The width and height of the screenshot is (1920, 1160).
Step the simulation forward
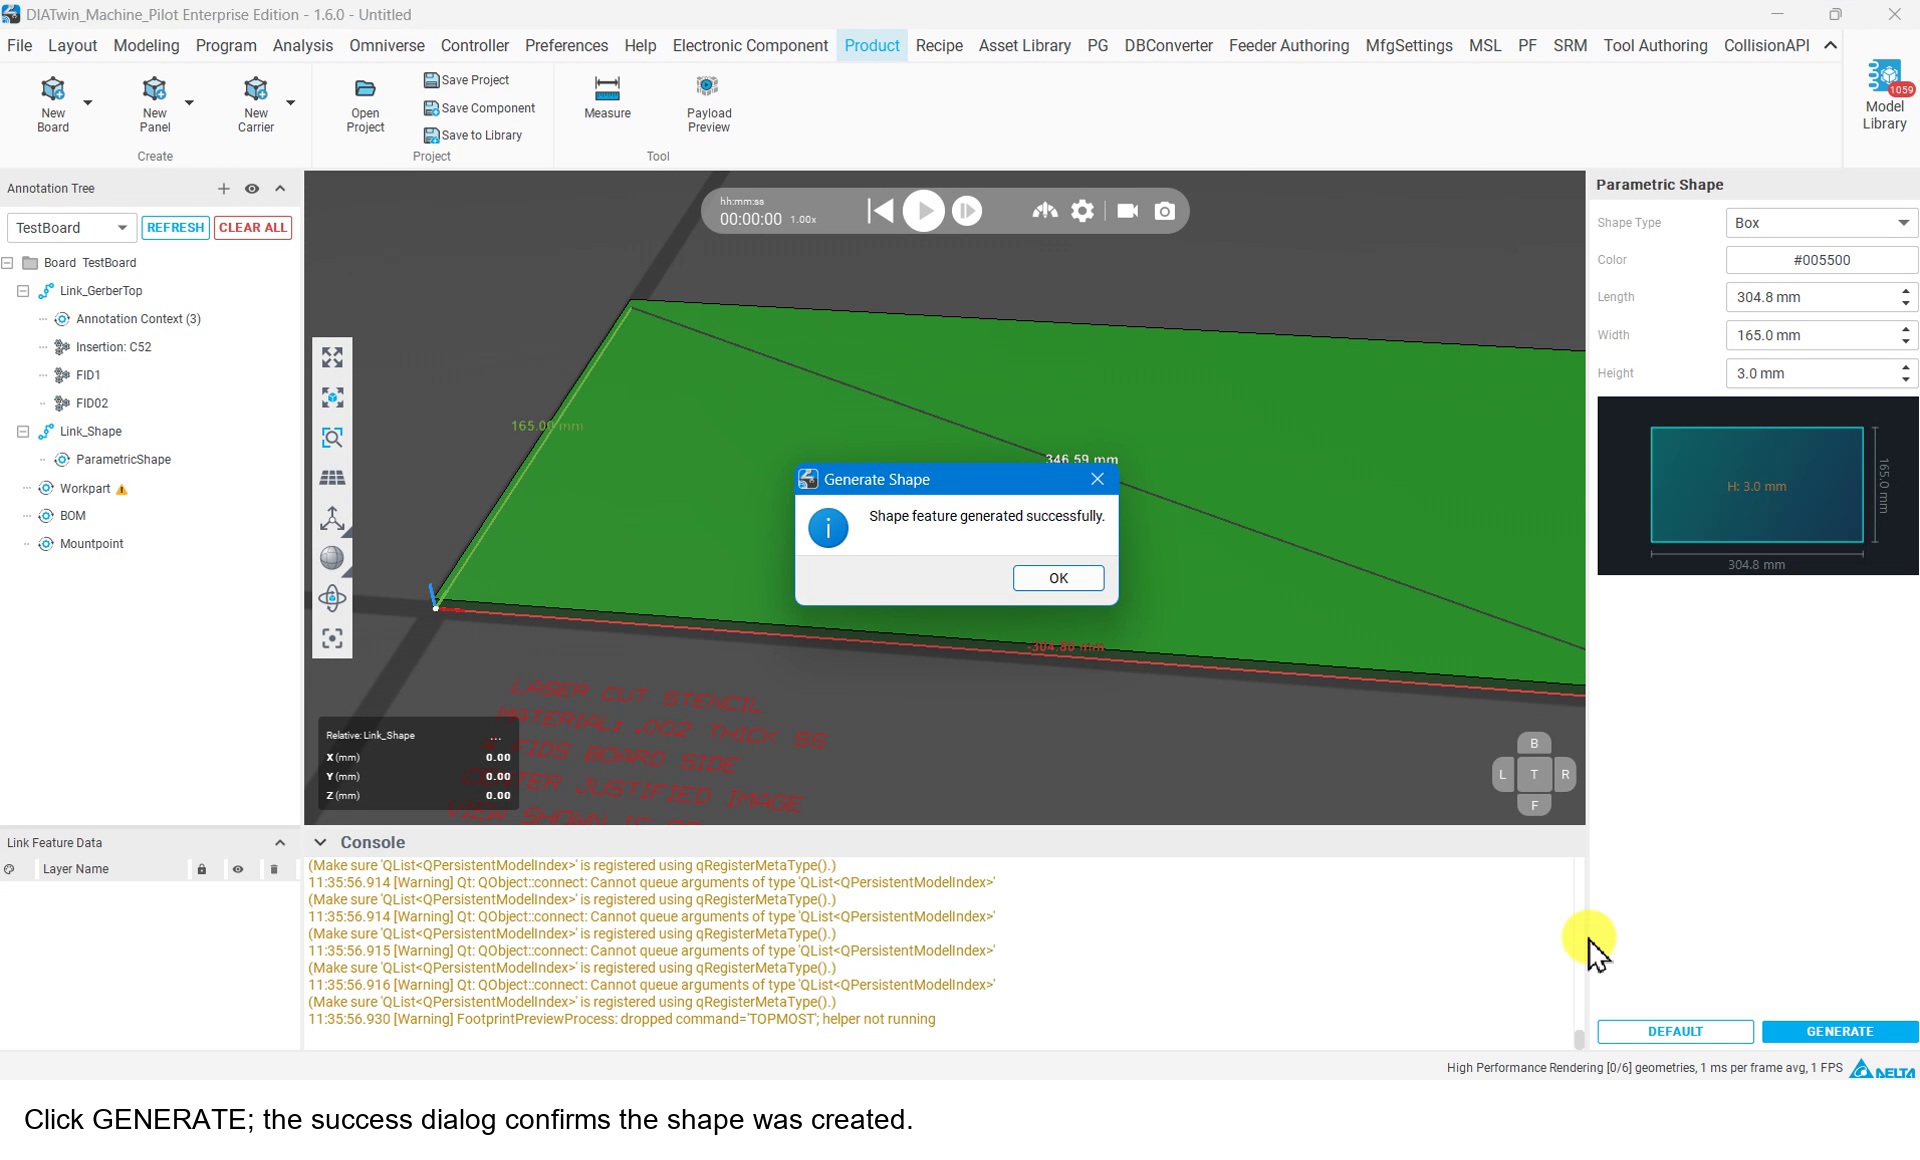tap(967, 211)
